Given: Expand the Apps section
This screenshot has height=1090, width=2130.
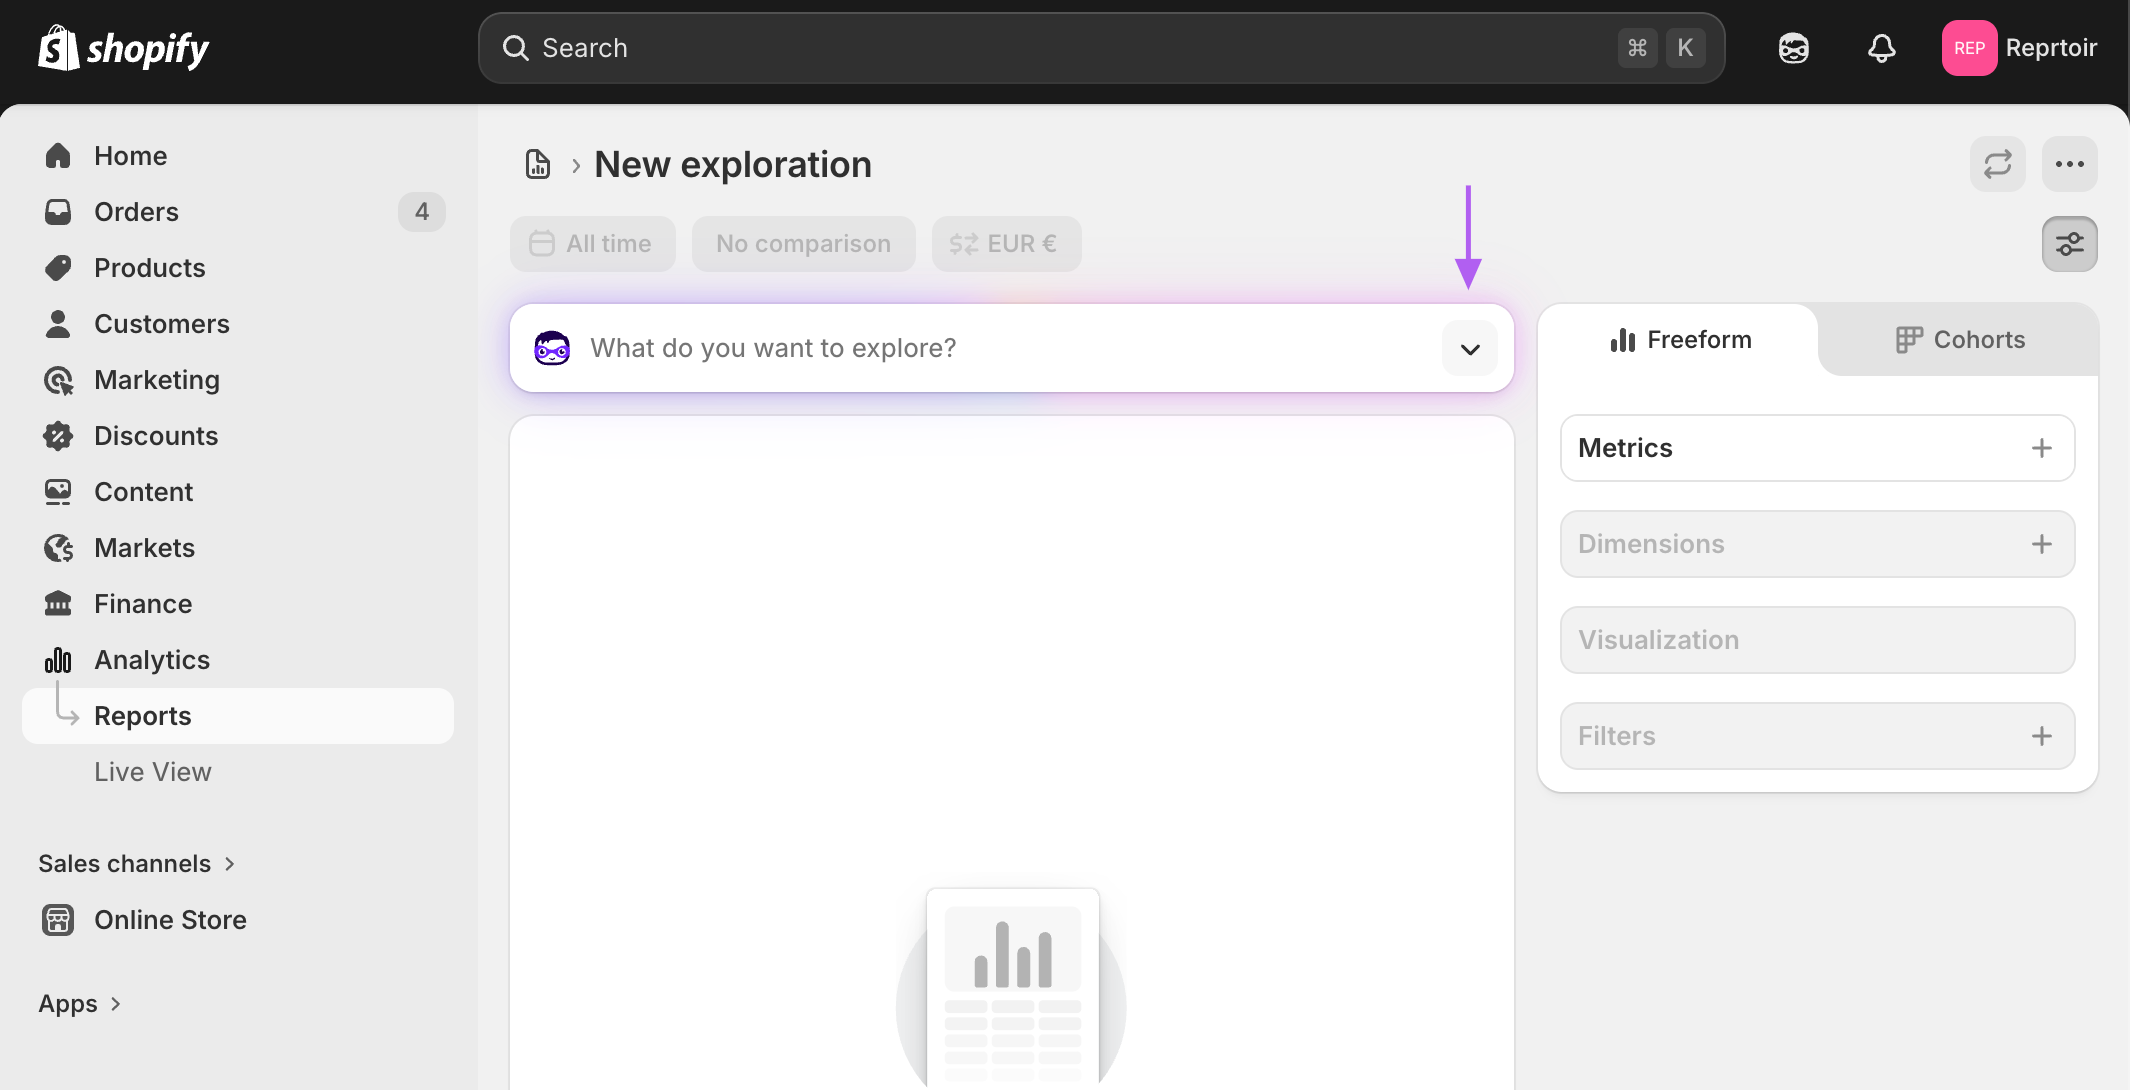Looking at the screenshot, I should coord(80,1004).
